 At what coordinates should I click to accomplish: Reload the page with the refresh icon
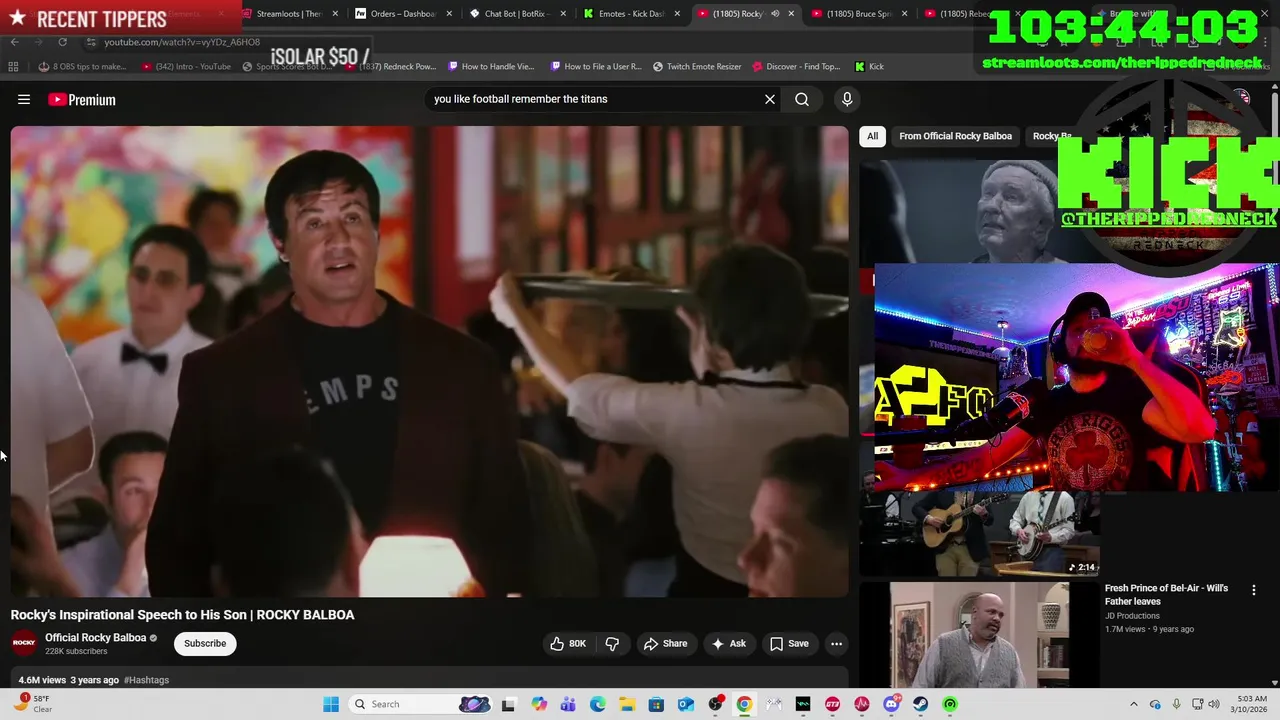coord(62,42)
